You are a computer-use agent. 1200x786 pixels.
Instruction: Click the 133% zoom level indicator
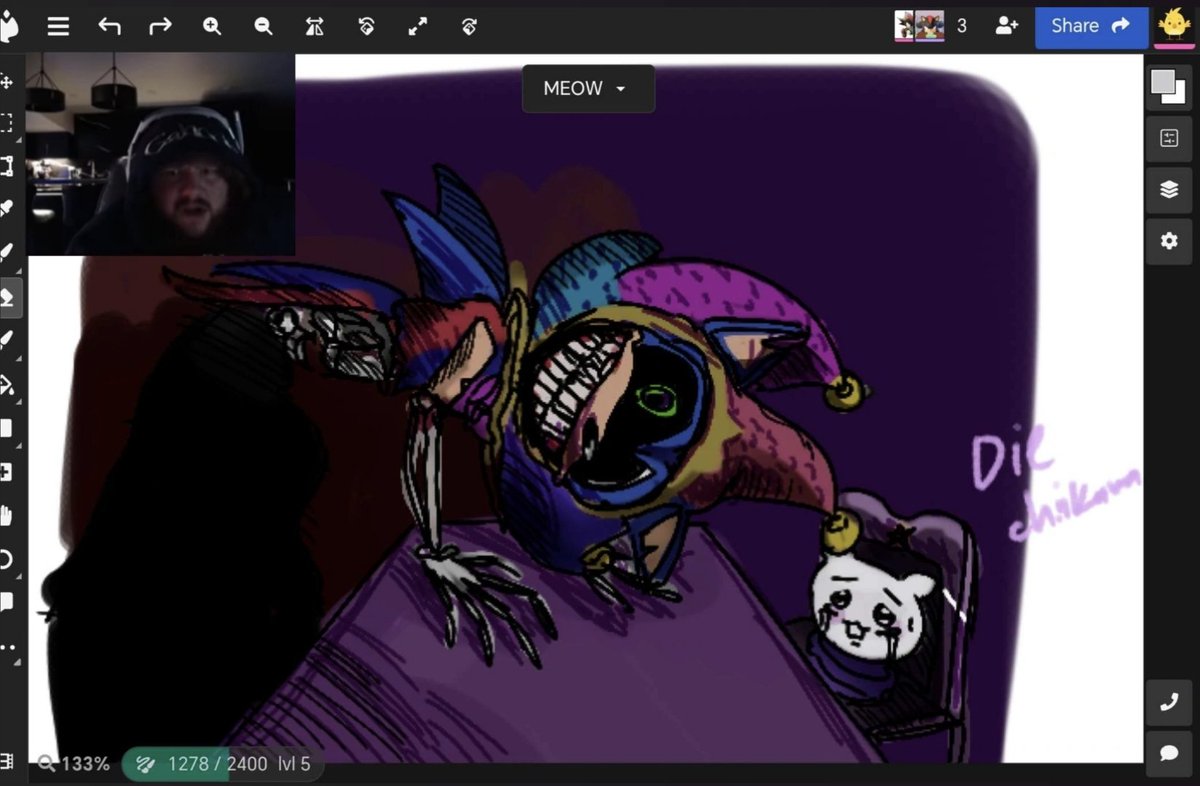tap(75, 764)
